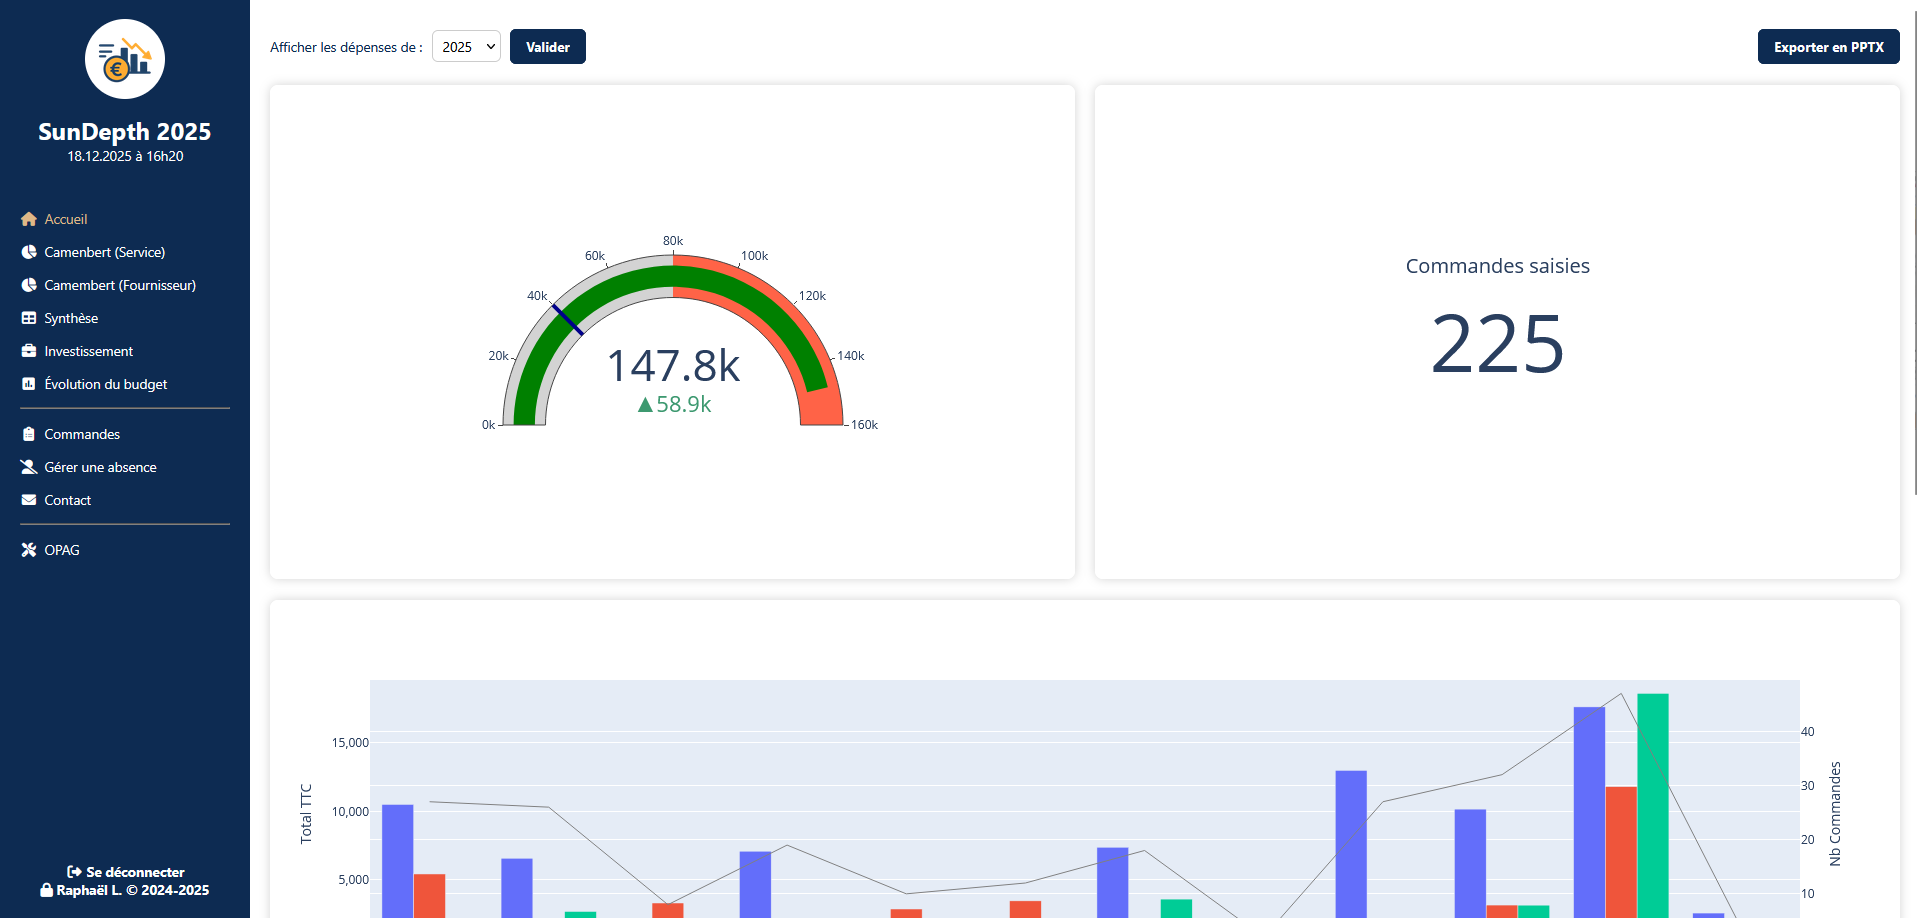Viewport: 1920px width, 918px height.
Task: Open Gérer une absence in the sidebar
Action: click(x=100, y=467)
